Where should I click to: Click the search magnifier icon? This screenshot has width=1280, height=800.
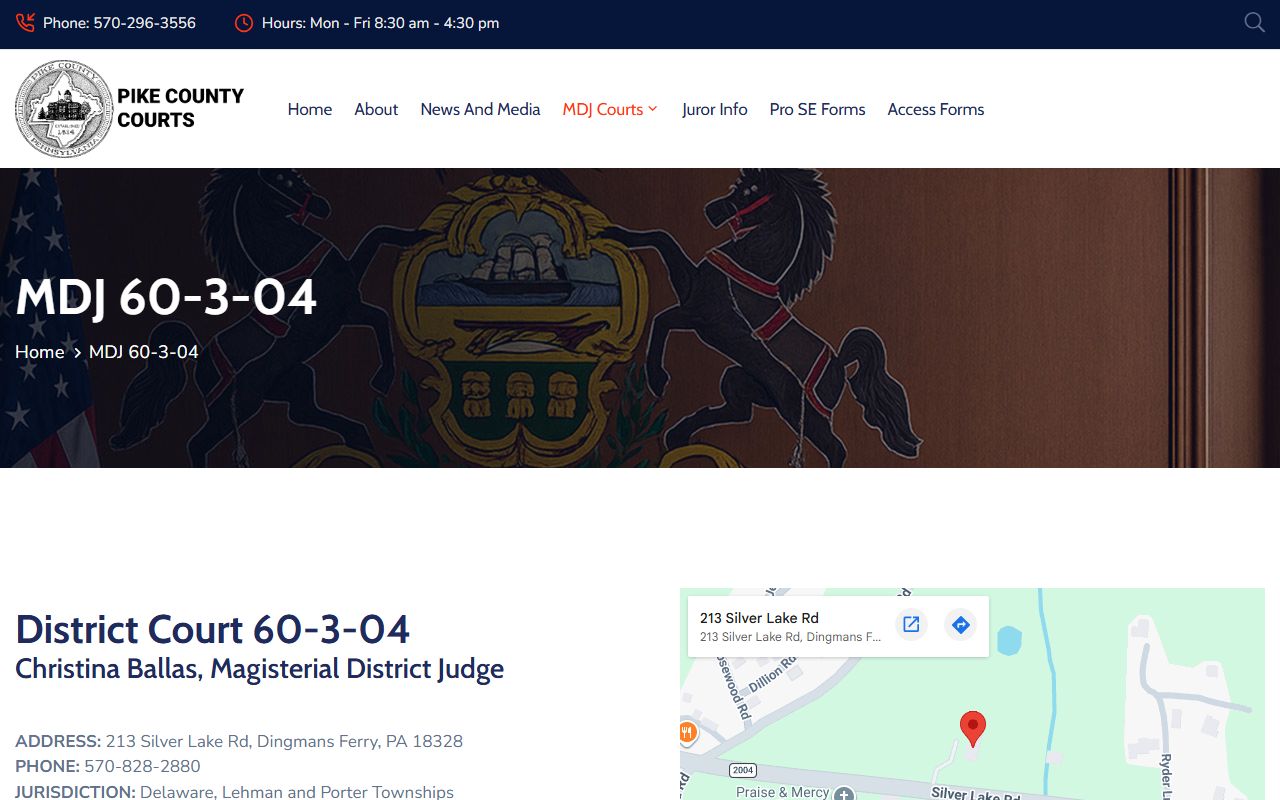pos(1254,22)
